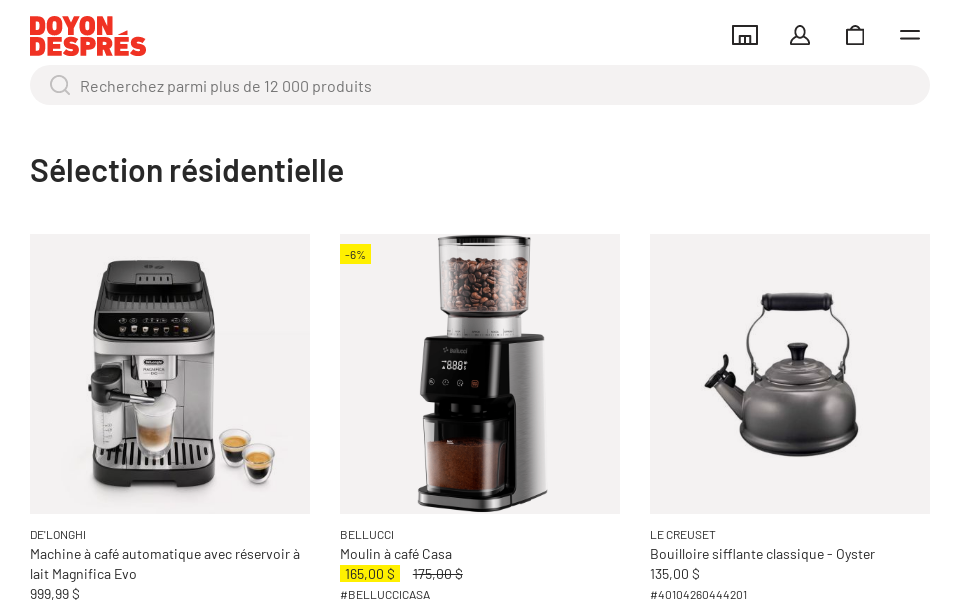Select the LE CREUSET brand label
Image resolution: width=960 pixels, height=600 pixels.
(683, 535)
